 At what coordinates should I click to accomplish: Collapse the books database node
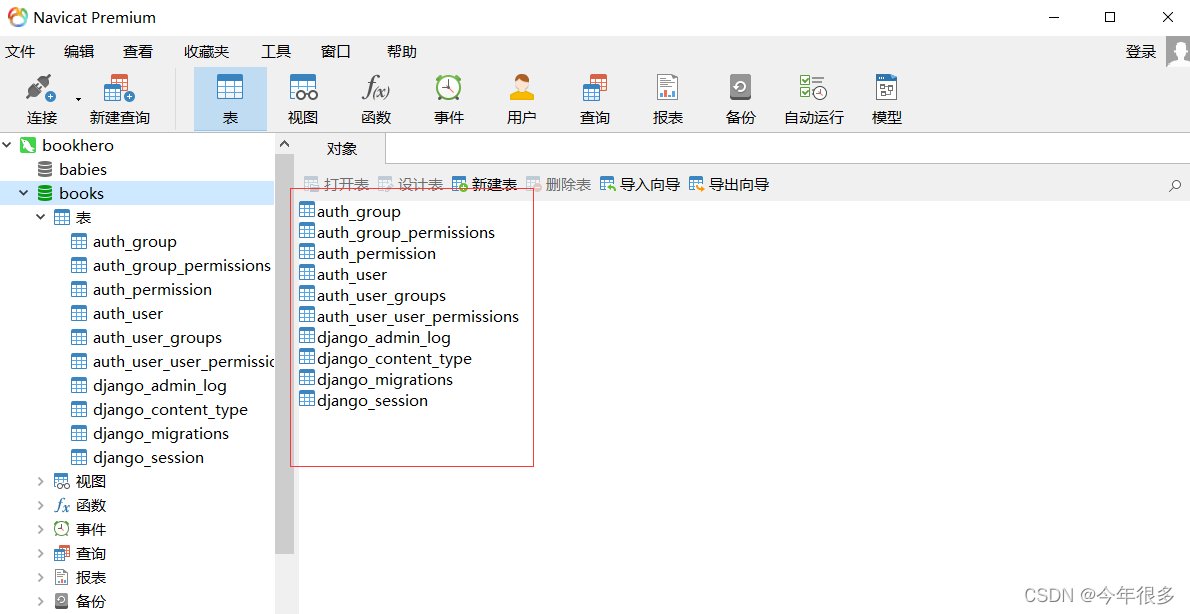click(24, 193)
